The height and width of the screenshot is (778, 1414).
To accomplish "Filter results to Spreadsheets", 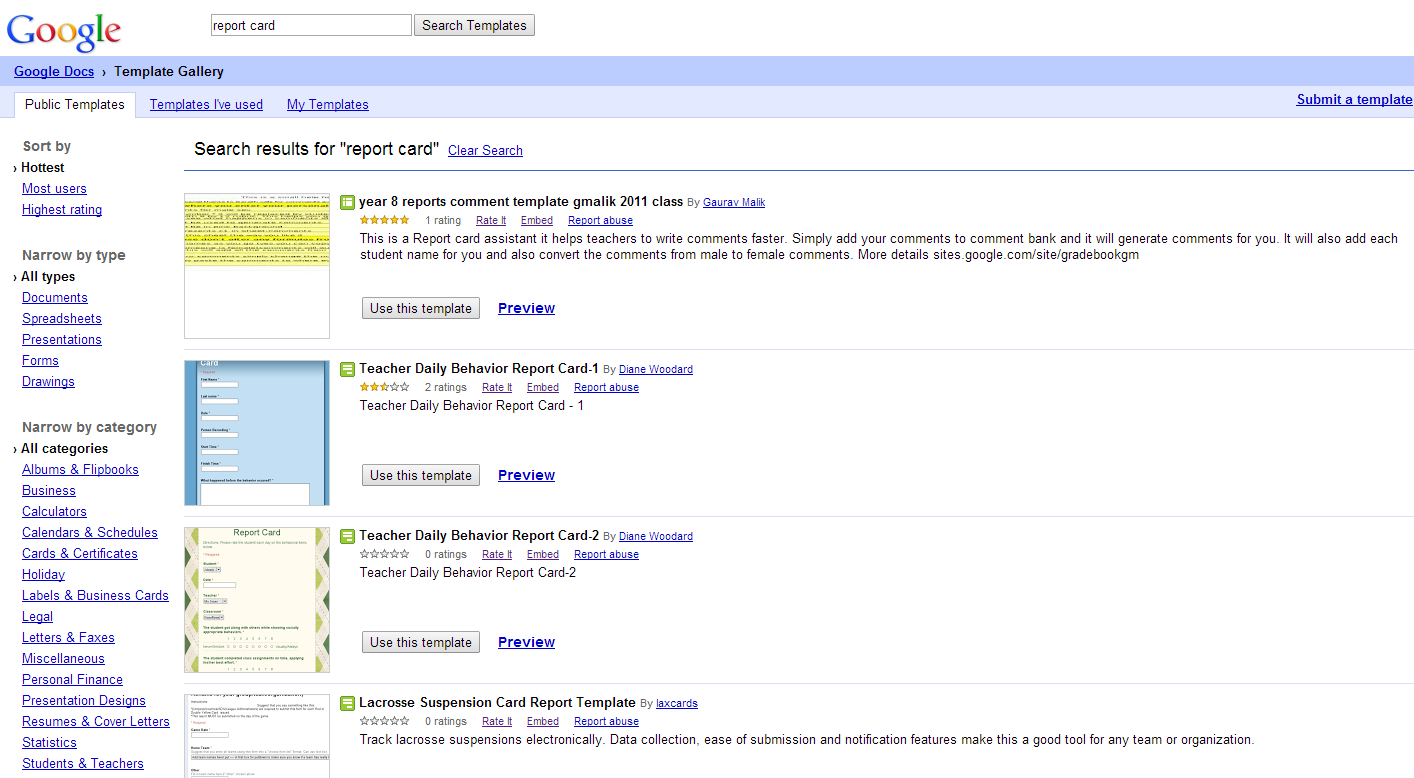I will click(62, 318).
